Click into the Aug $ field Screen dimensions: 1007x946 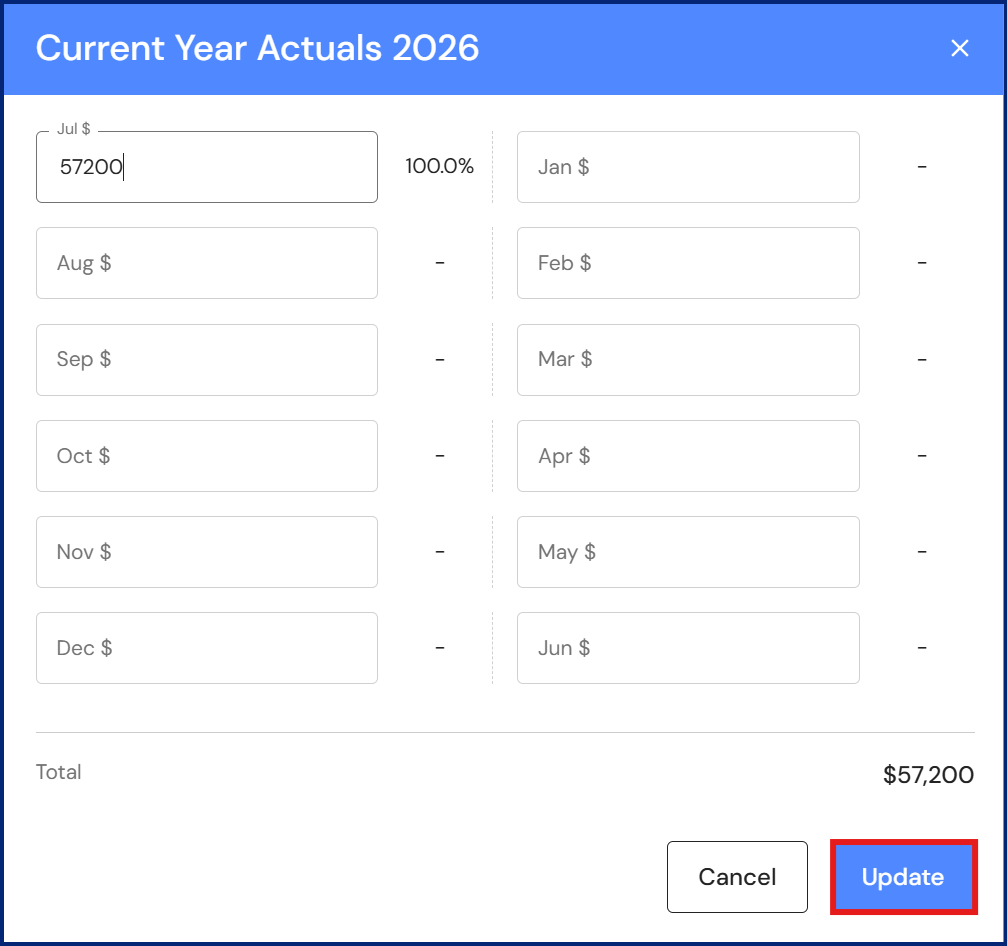tap(207, 263)
